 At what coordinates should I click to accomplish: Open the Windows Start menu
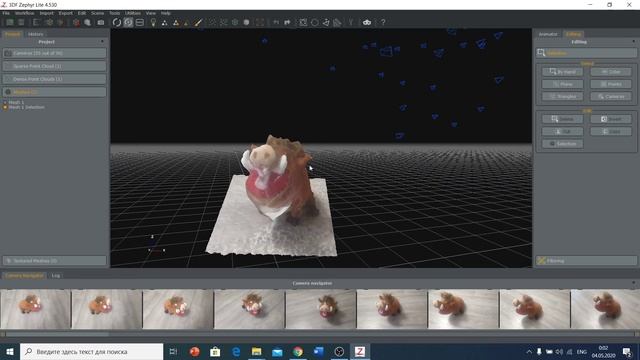pyautogui.click(x=10, y=351)
